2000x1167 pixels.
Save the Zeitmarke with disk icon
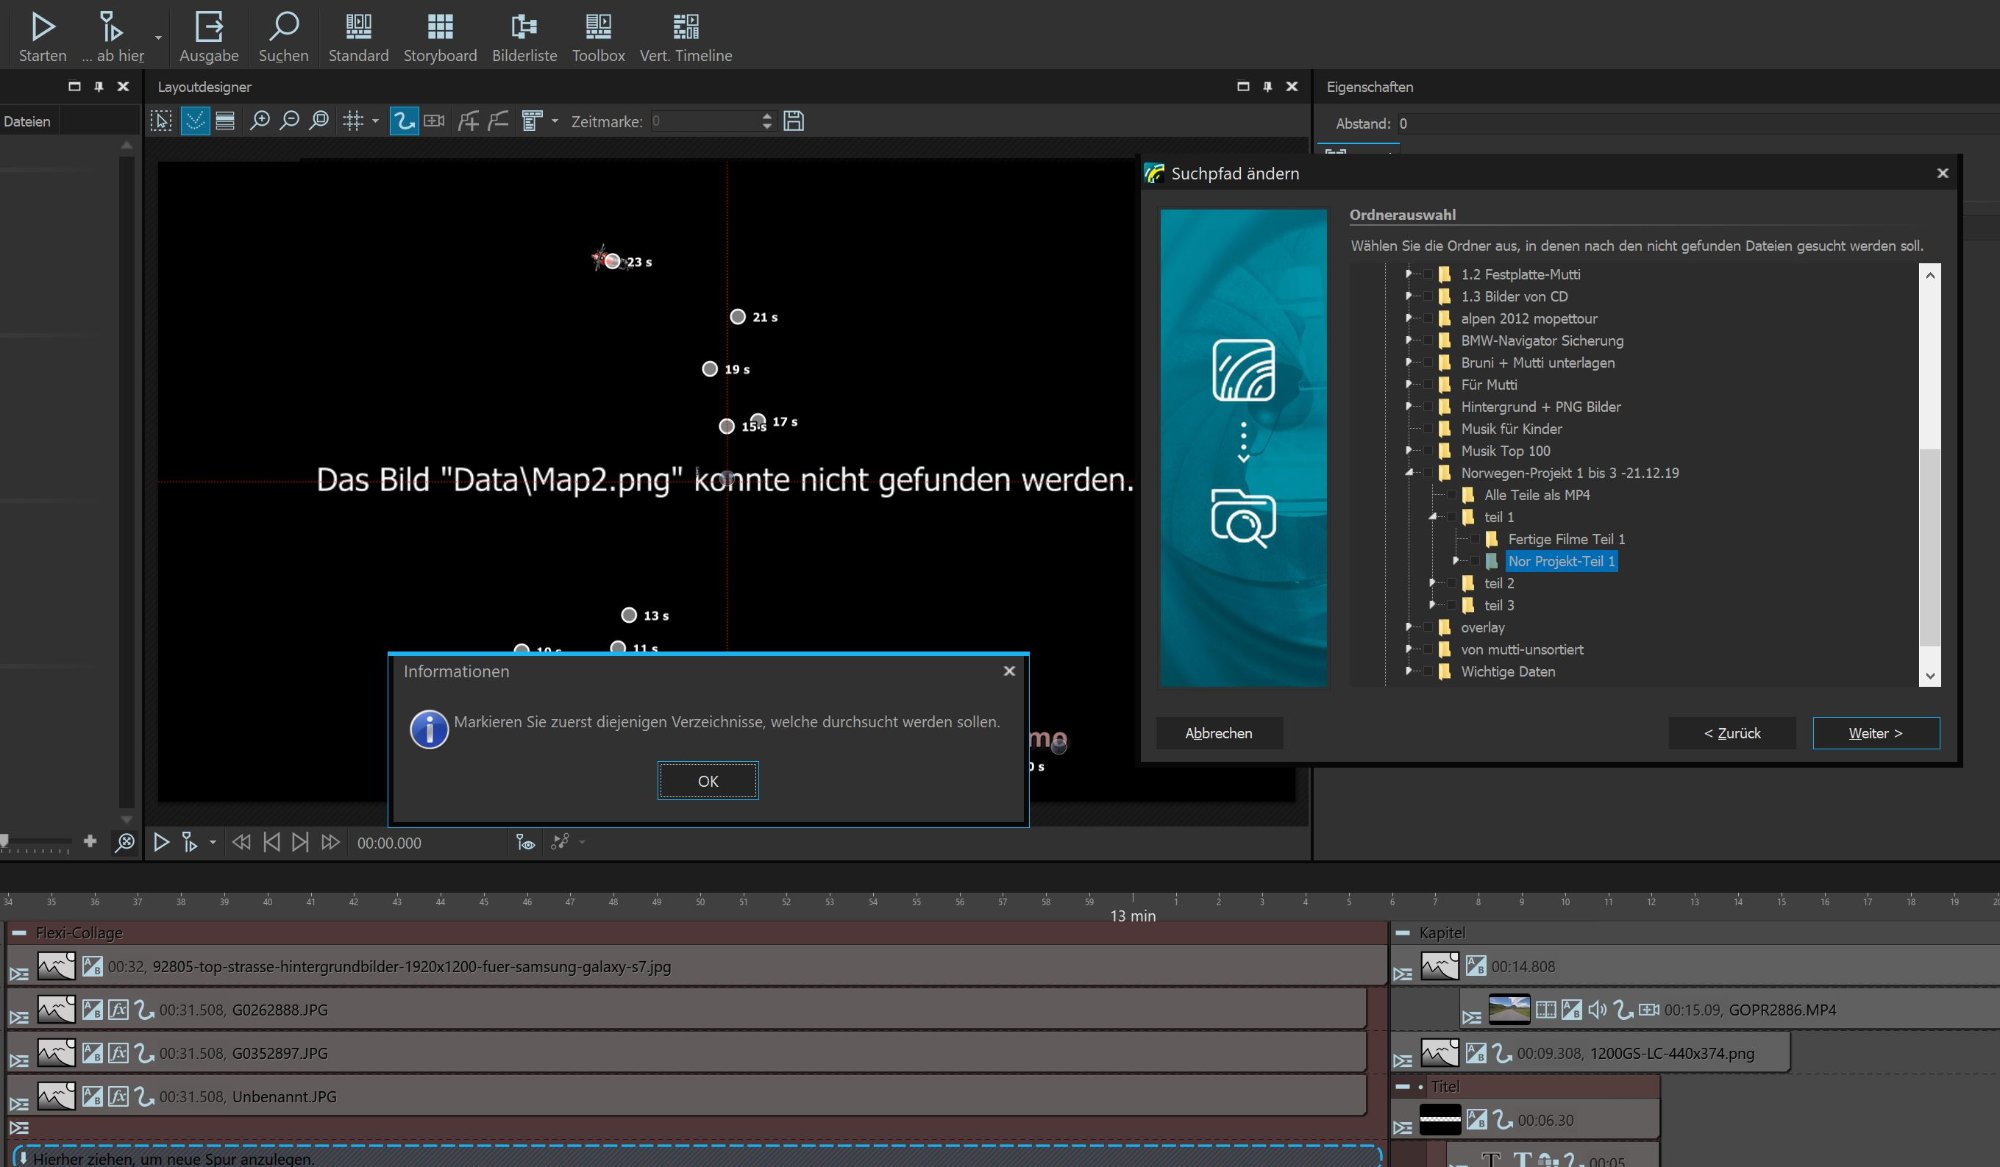tap(794, 121)
